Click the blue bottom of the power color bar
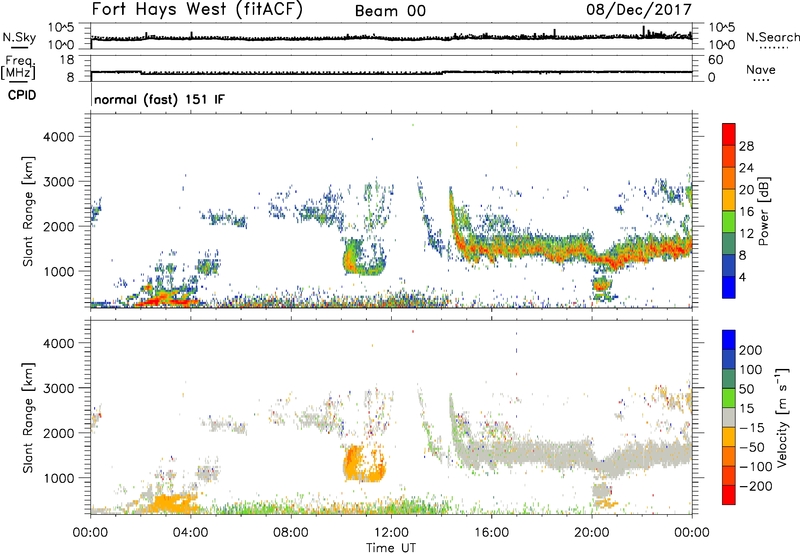Viewport: 800px width, 554px height. tap(728, 287)
